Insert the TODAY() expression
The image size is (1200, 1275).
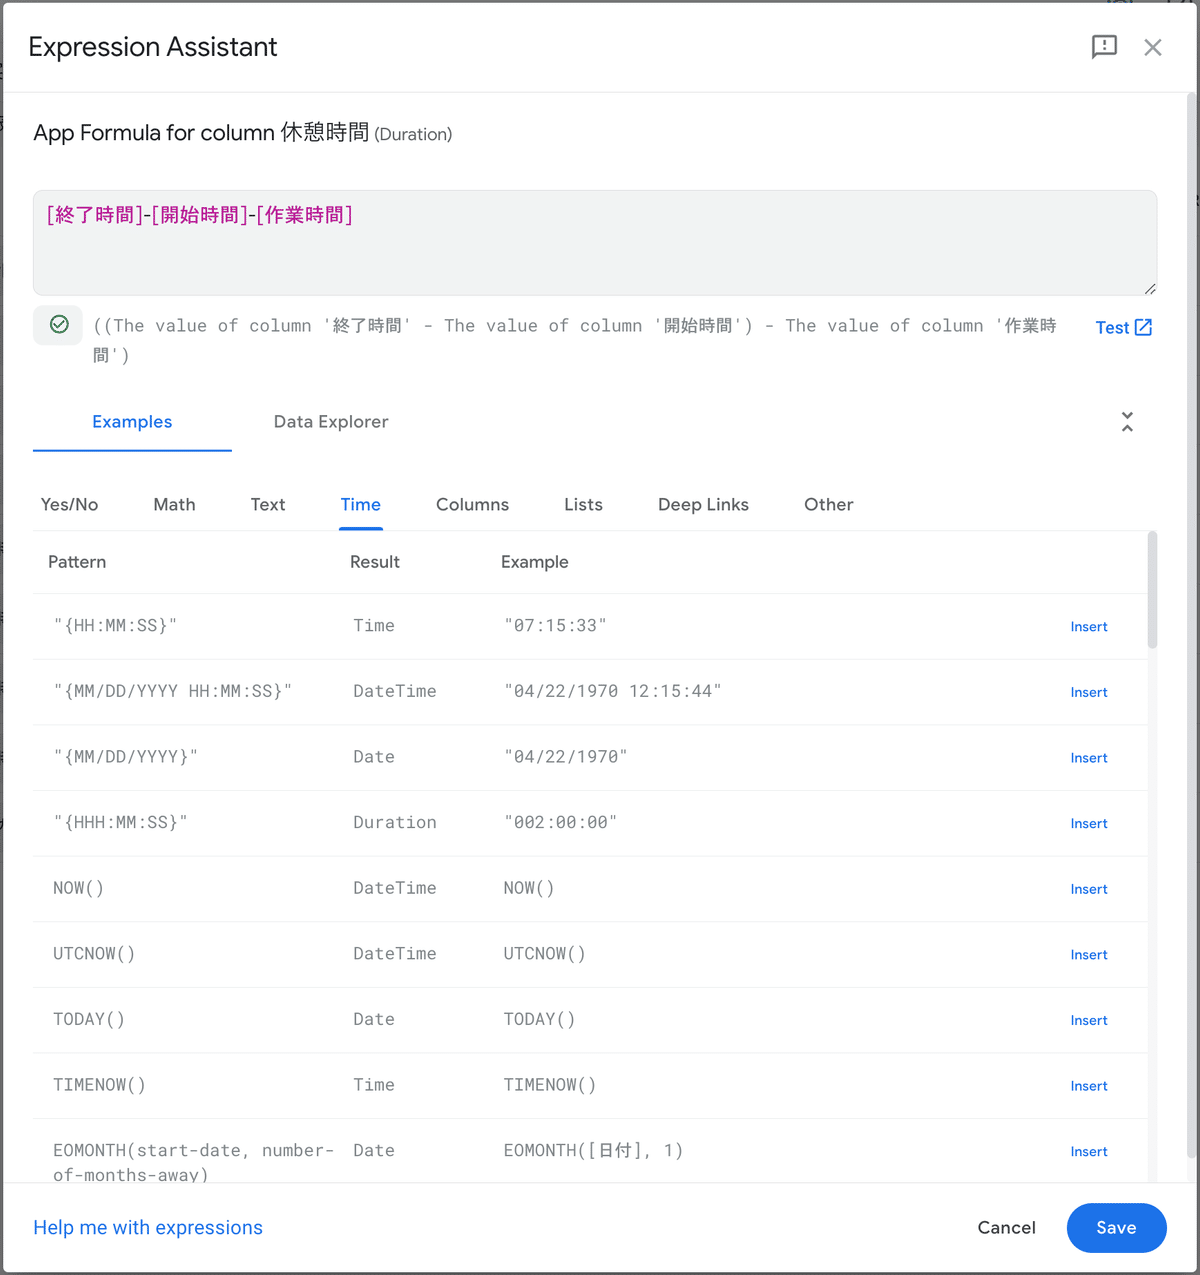point(1088,1020)
